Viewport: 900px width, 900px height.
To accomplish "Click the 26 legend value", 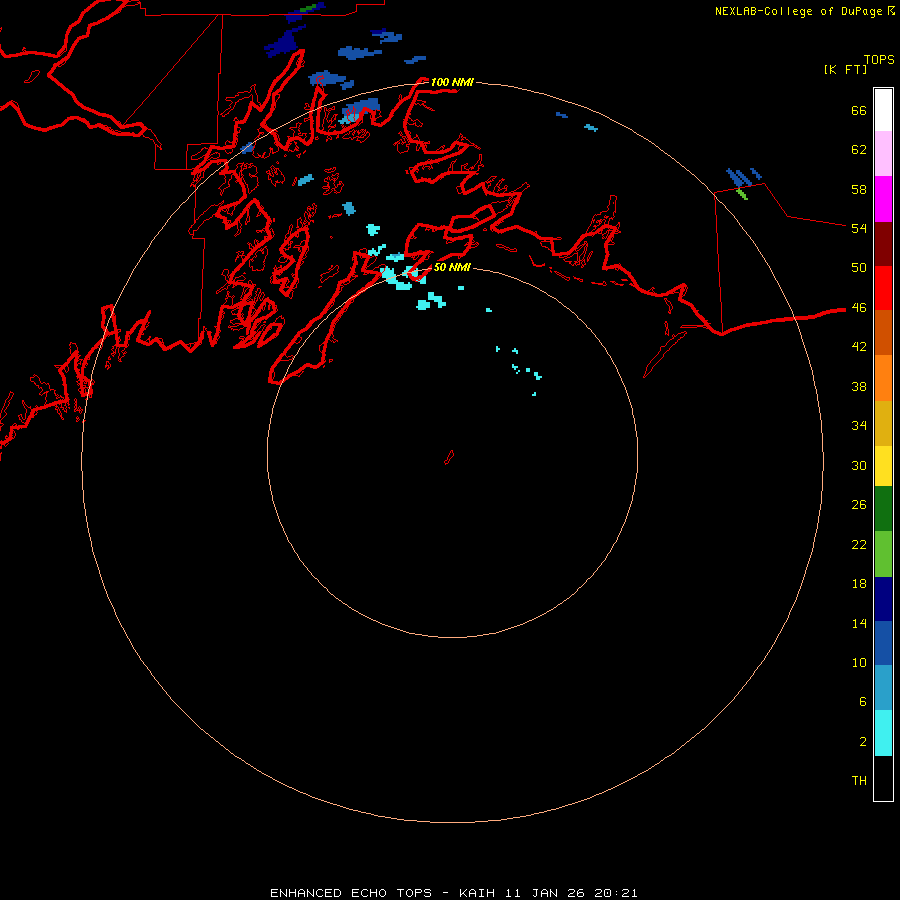I will tap(859, 505).
